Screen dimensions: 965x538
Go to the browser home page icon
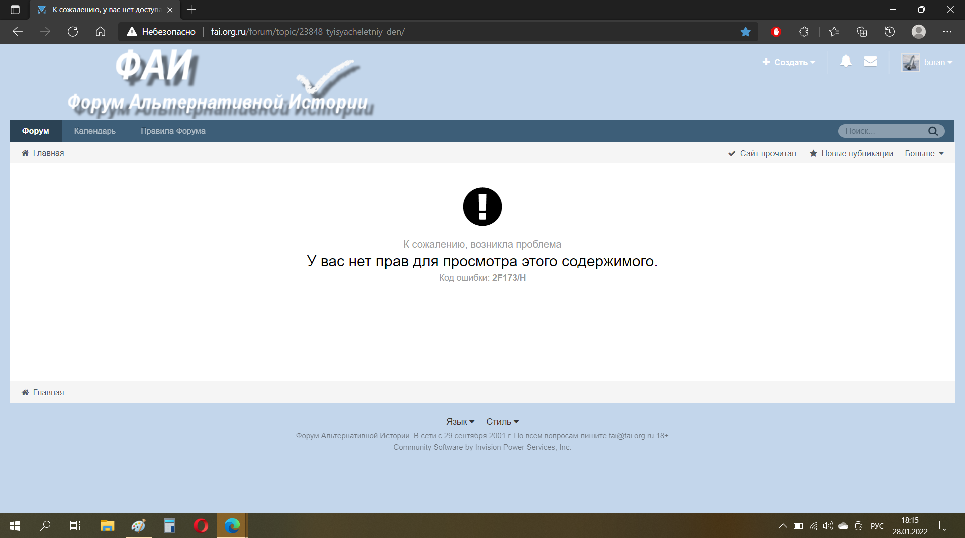[x=101, y=32]
